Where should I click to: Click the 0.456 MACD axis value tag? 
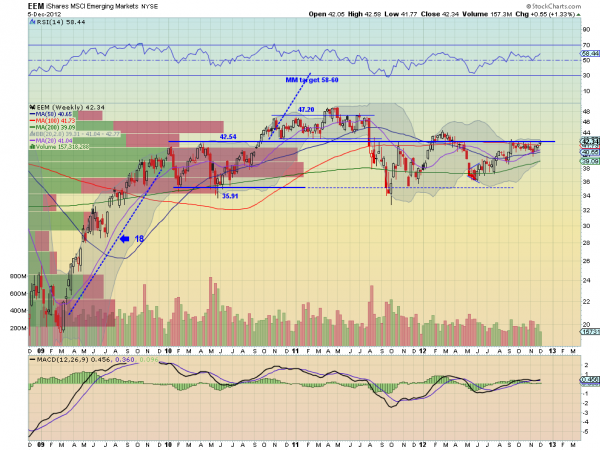[x=590, y=379]
